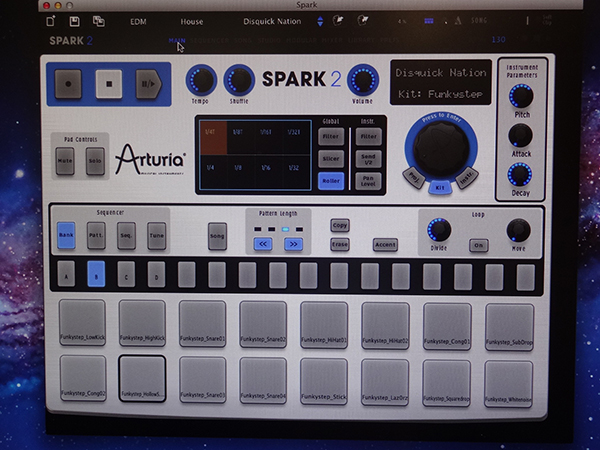The height and width of the screenshot is (450, 600).
Task: Click the blue Kit button
Action: coord(440,188)
